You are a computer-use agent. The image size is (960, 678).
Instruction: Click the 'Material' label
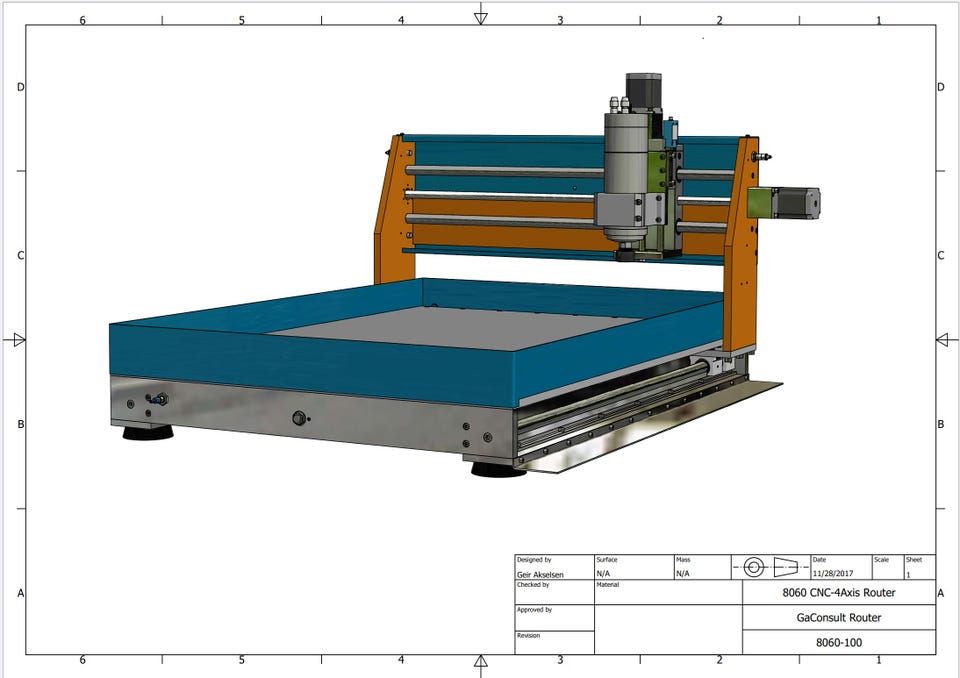point(608,585)
